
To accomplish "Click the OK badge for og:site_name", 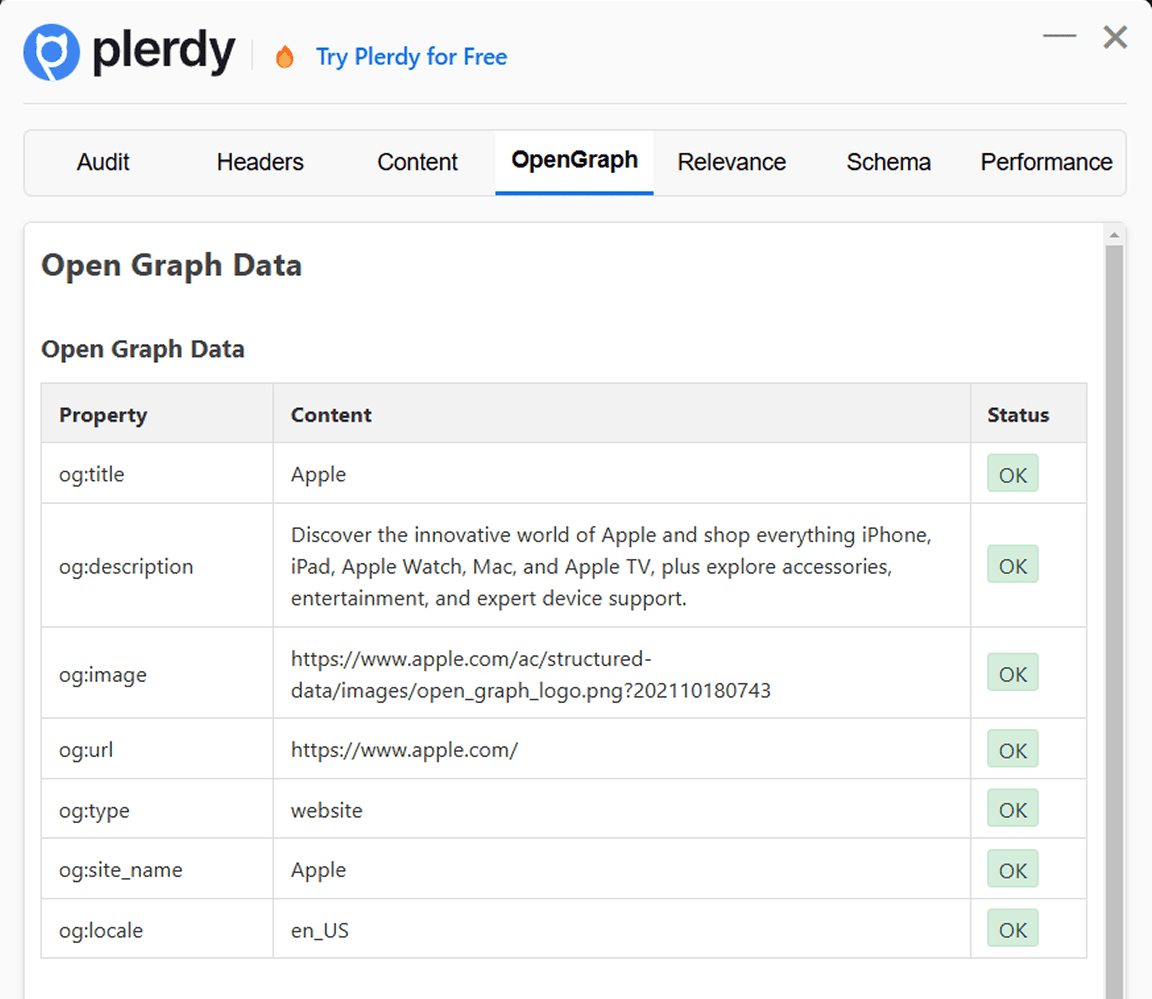I will pyautogui.click(x=1012, y=869).
